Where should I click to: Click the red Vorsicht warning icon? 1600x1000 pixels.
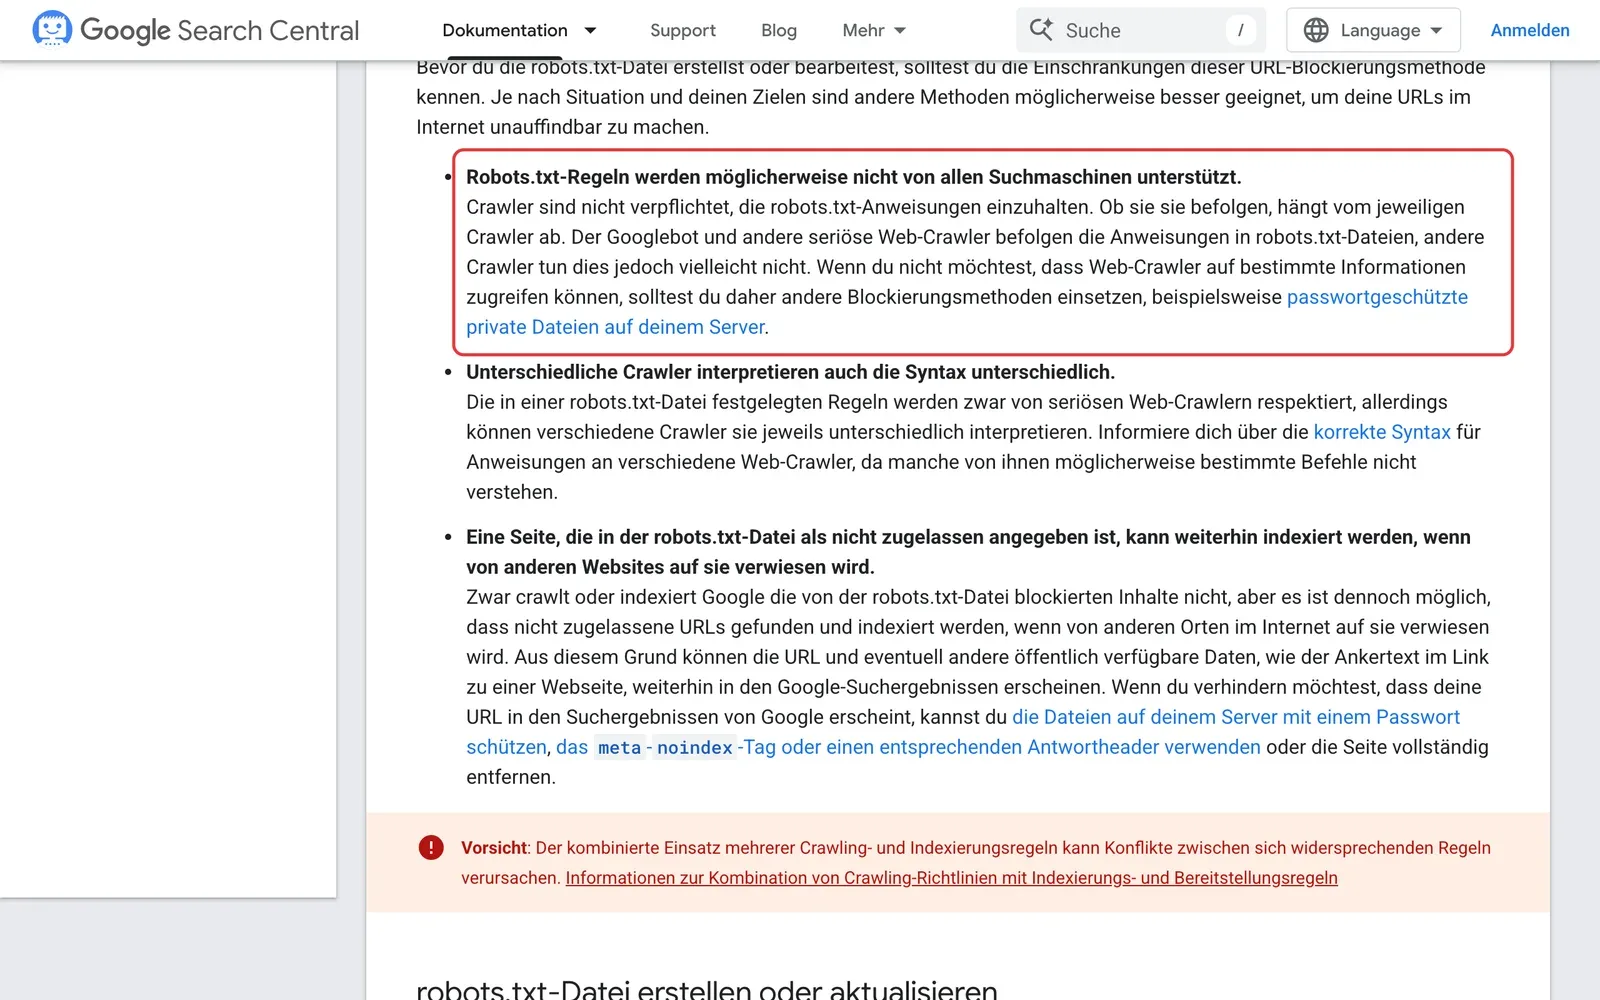[x=431, y=848]
